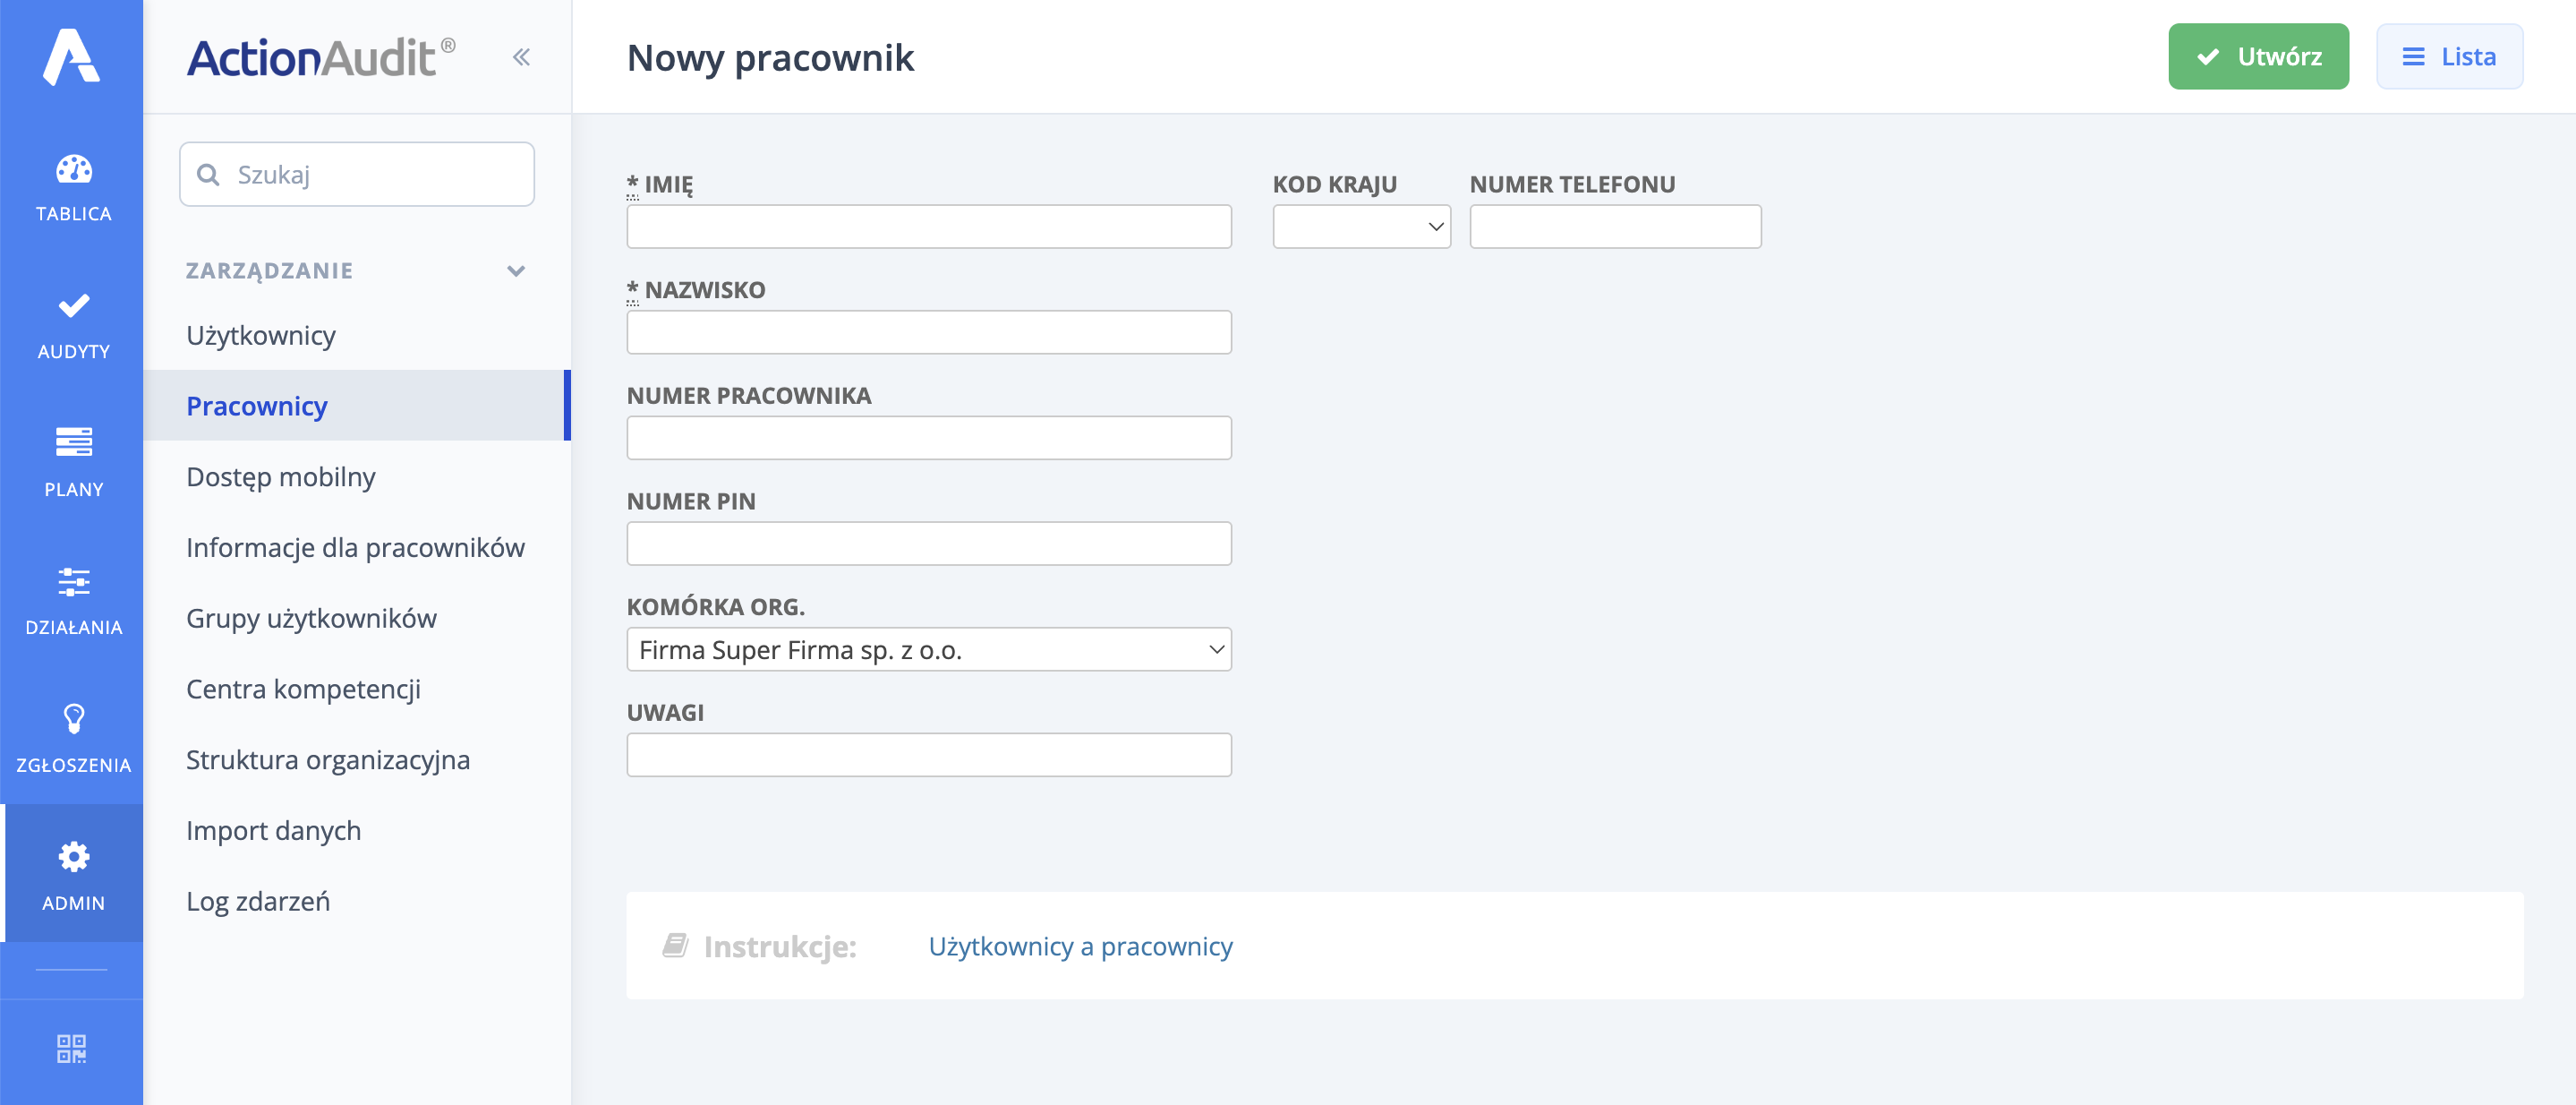Open the Kod kraju dropdown

1361,227
